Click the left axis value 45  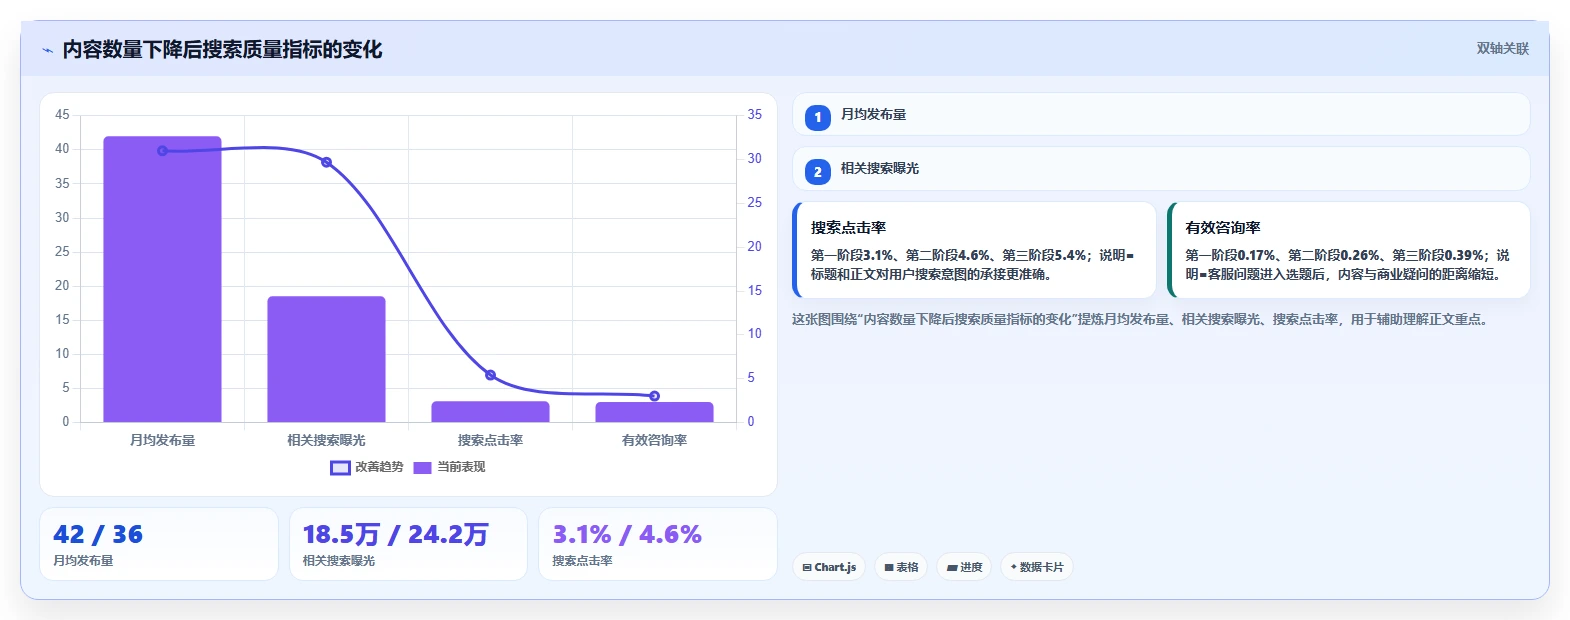point(62,115)
